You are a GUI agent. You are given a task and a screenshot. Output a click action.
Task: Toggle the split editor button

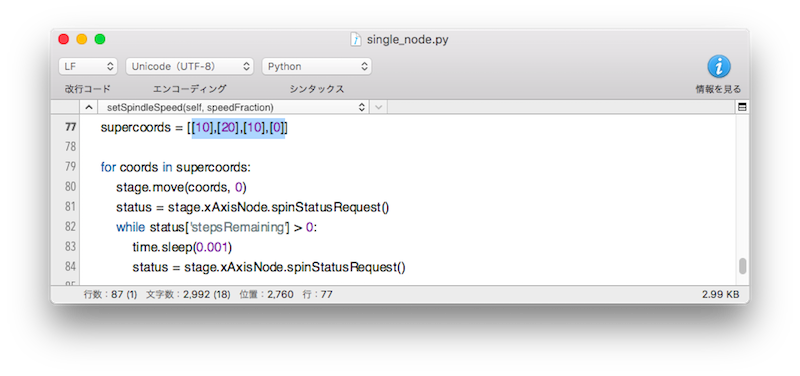(742, 107)
